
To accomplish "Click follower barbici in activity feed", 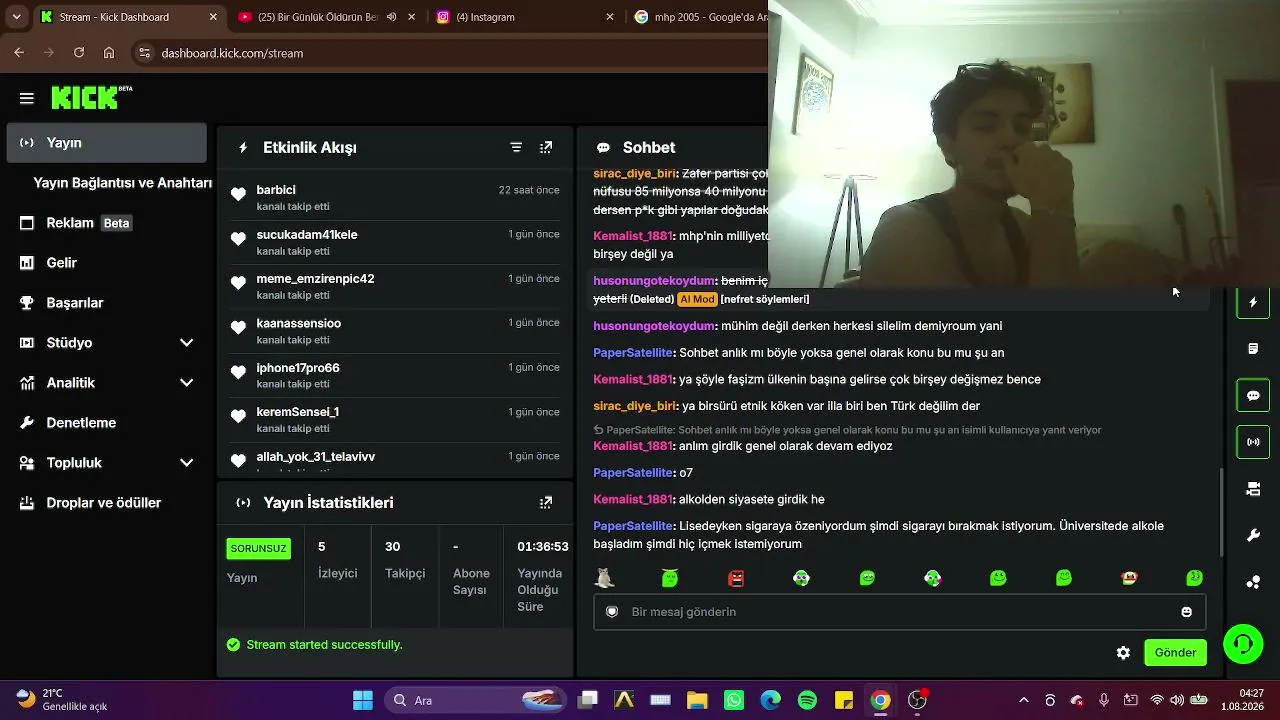I will [276, 190].
